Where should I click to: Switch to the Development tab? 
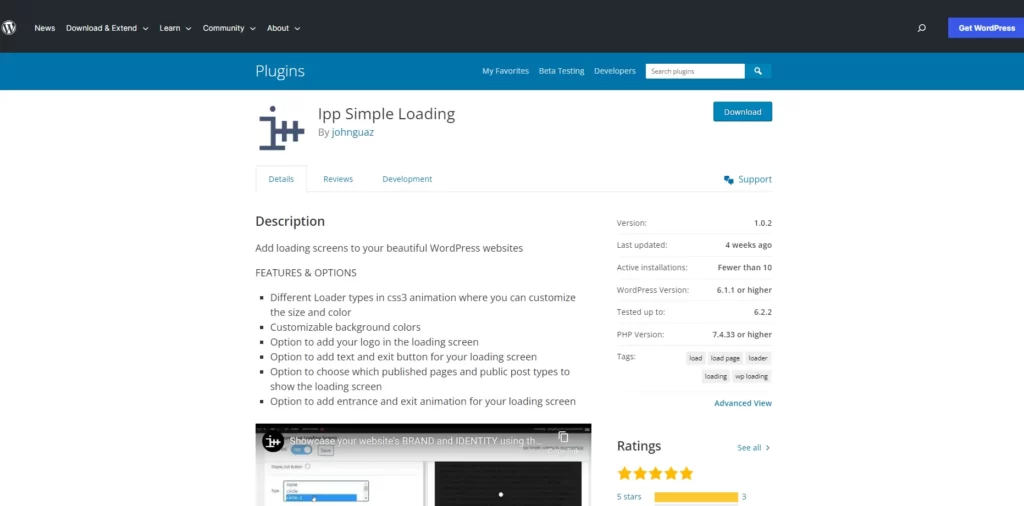click(x=407, y=179)
